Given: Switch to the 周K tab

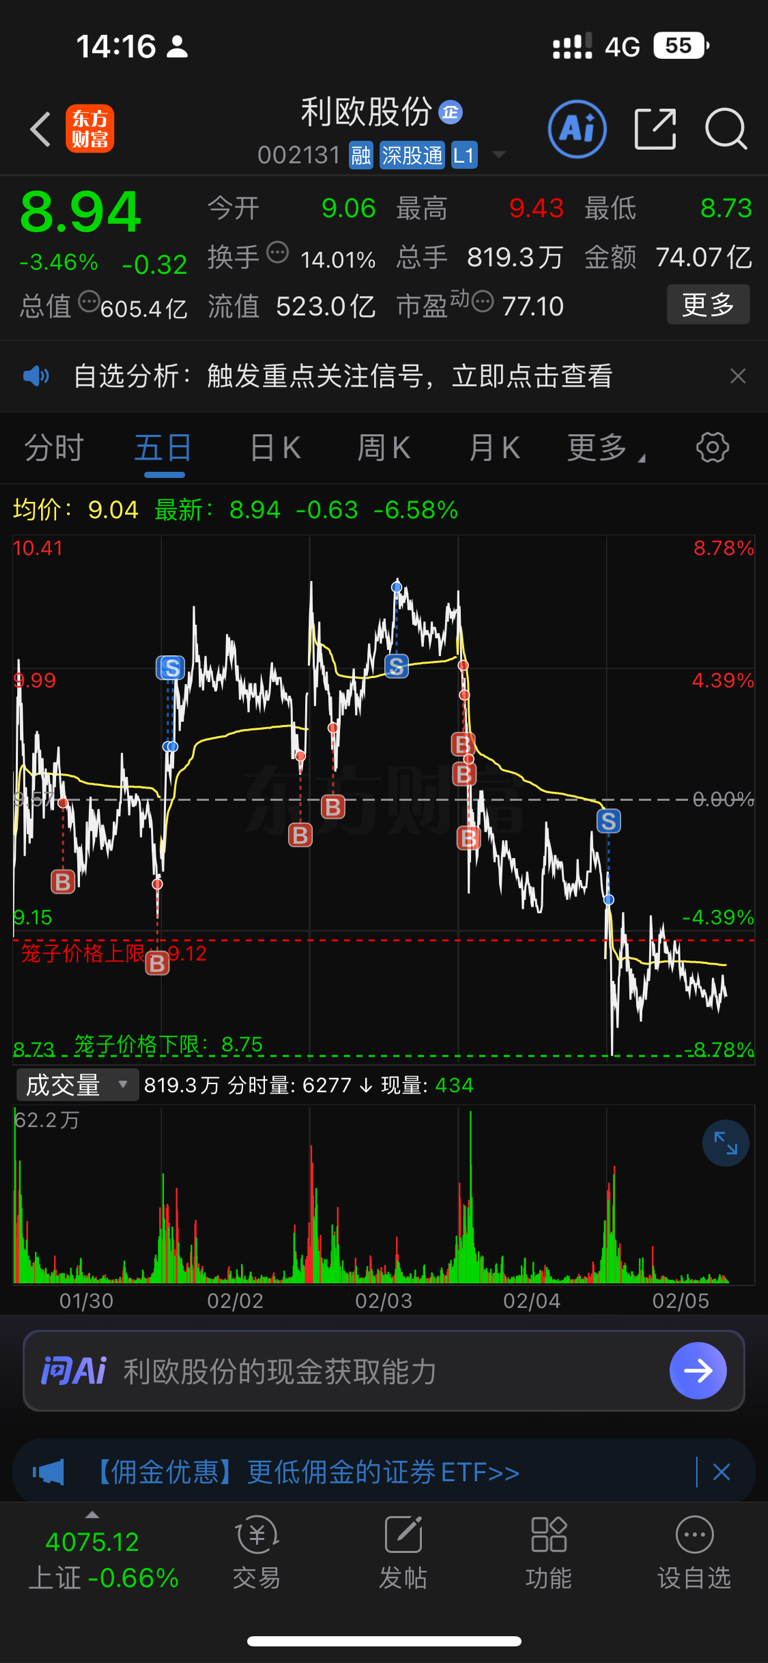Looking at the screenshot, I should click(x=384, y=448).
